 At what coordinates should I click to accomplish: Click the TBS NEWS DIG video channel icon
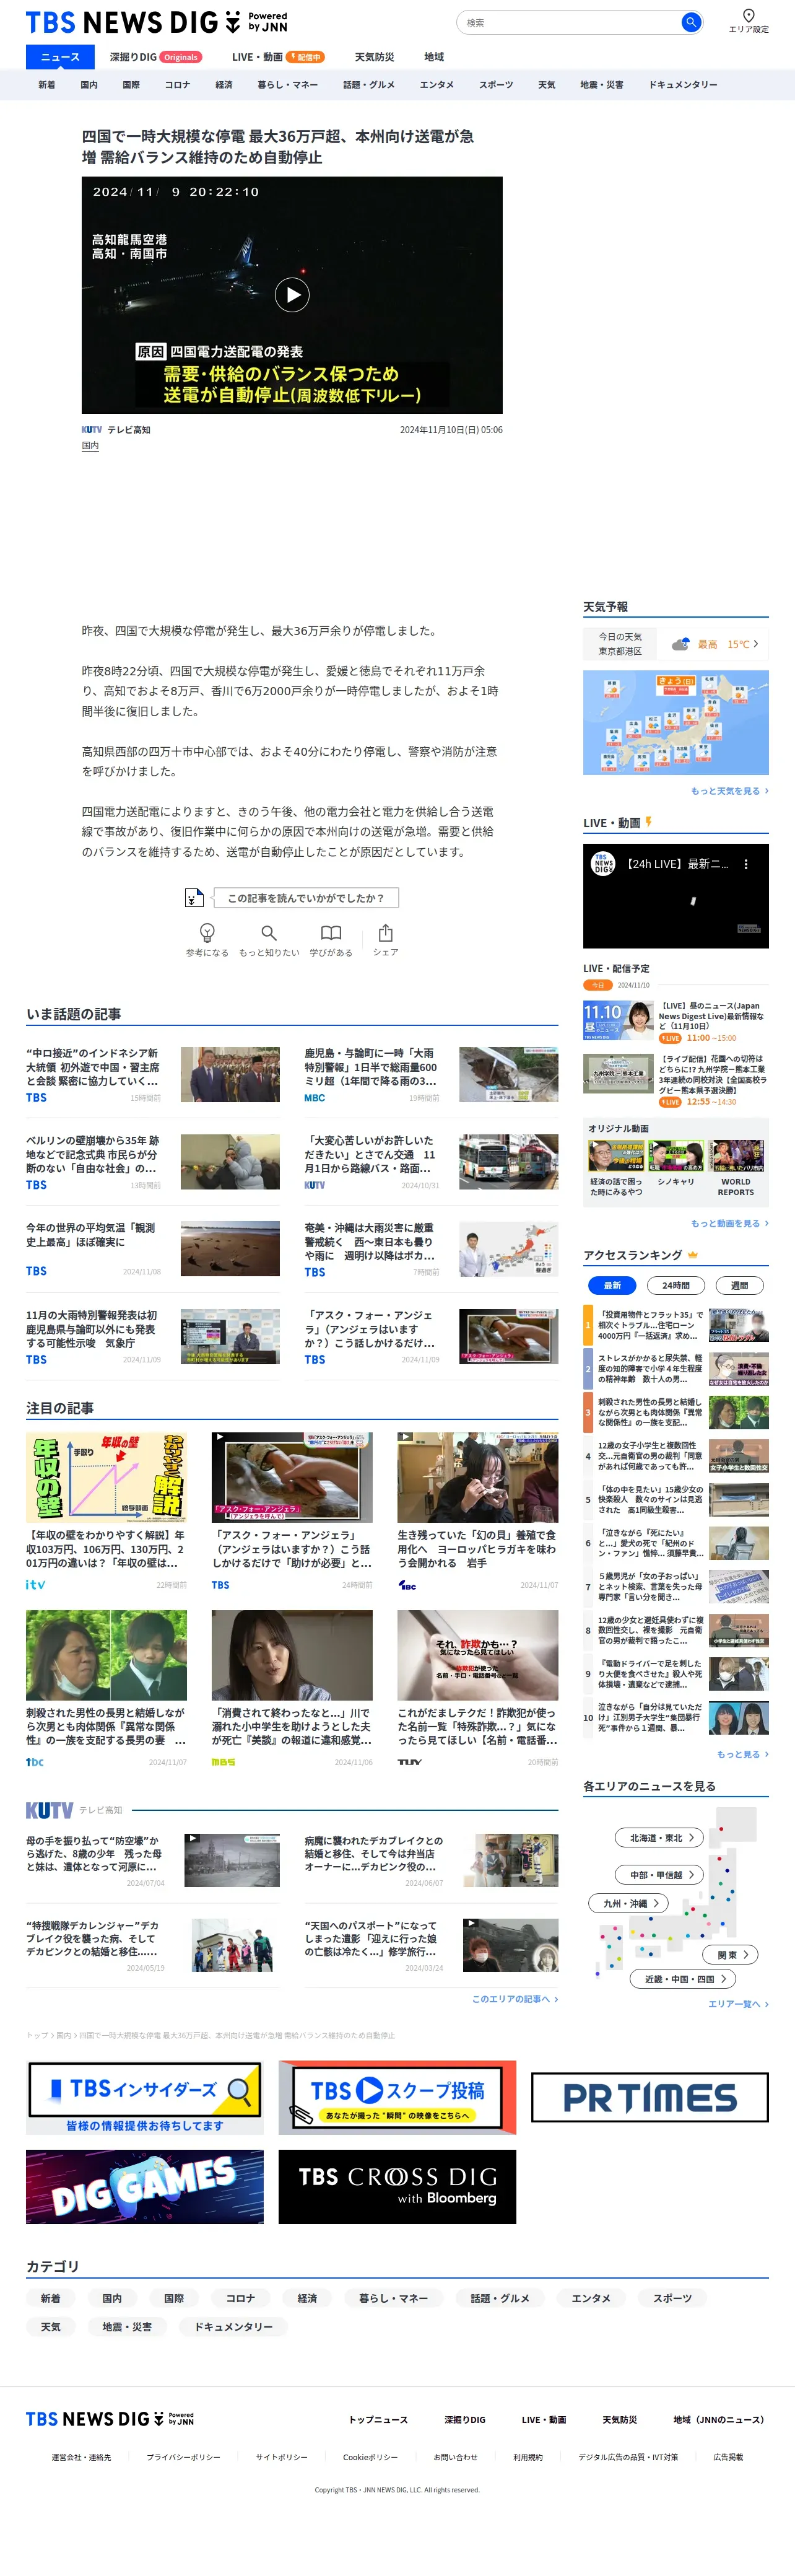click(603, 863)
